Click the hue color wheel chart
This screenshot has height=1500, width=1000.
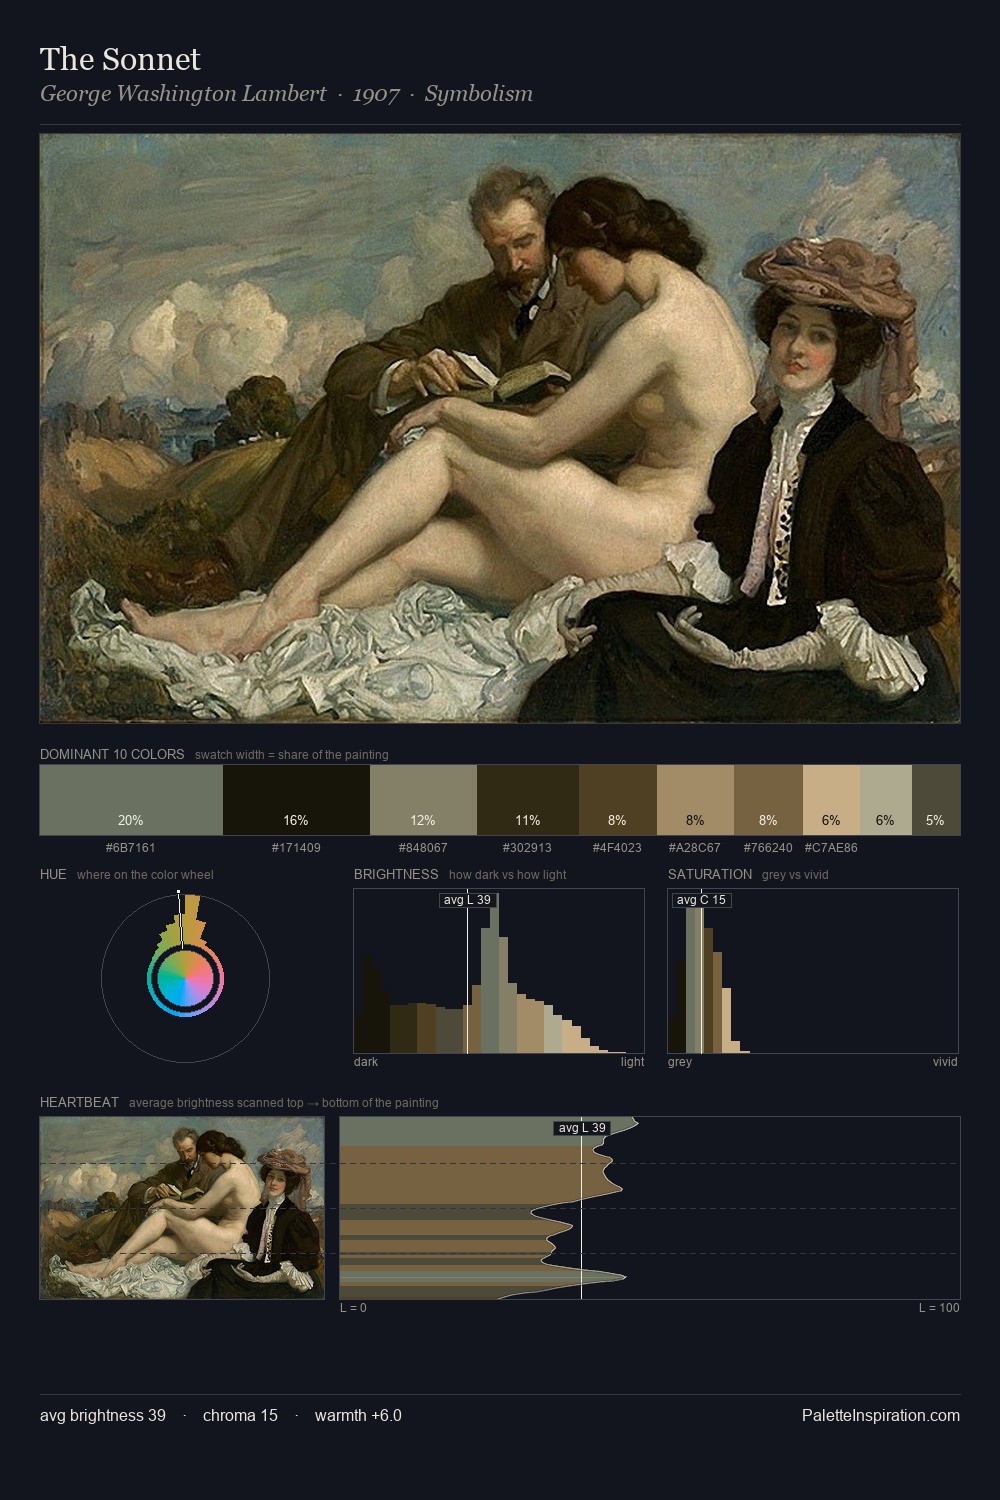pyautogui.click(x=185, y=977)
